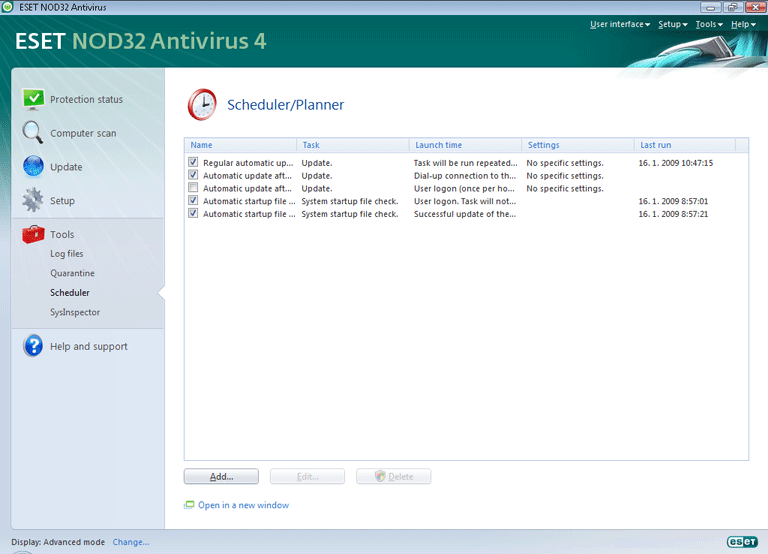Sort by Settings column header
The image size is (768, 554).
click(x=578, y=145)
